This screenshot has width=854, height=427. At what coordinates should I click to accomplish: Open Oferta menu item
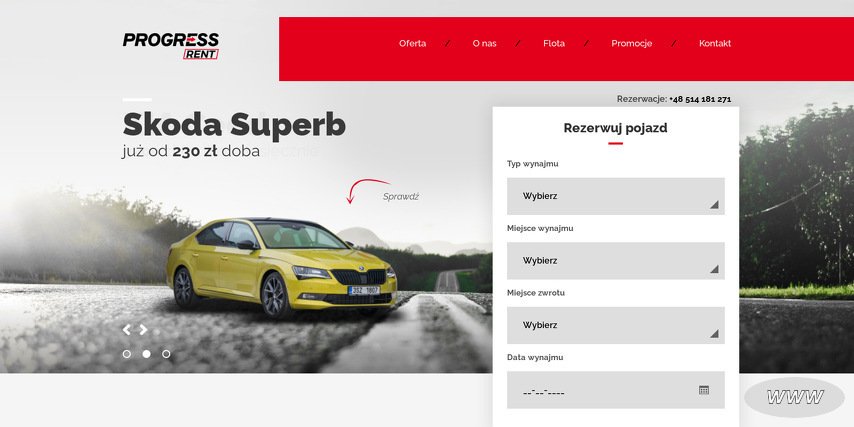pyautogui.click(x=412, y=44)
